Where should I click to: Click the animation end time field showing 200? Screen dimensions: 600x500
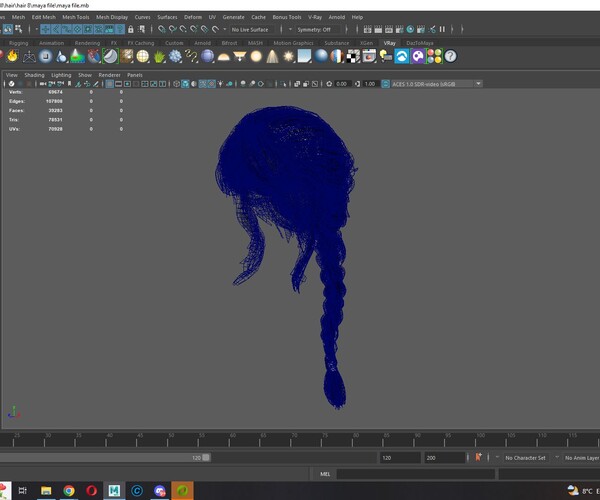point(445,458)
